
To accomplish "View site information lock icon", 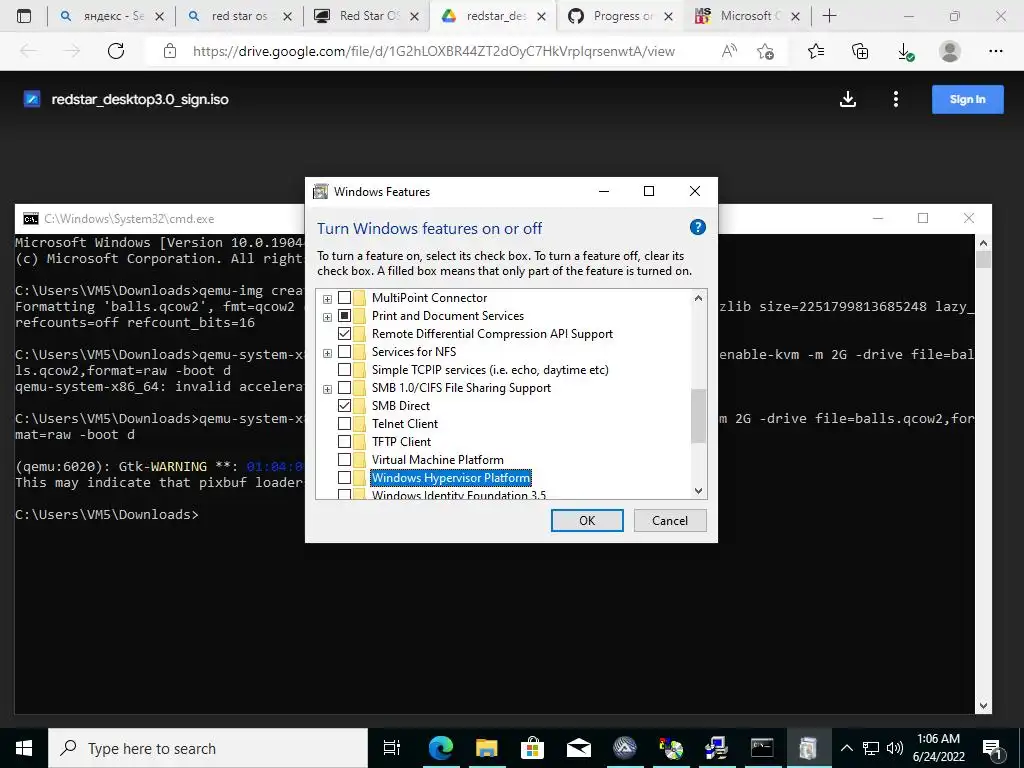I will (170, 51).
